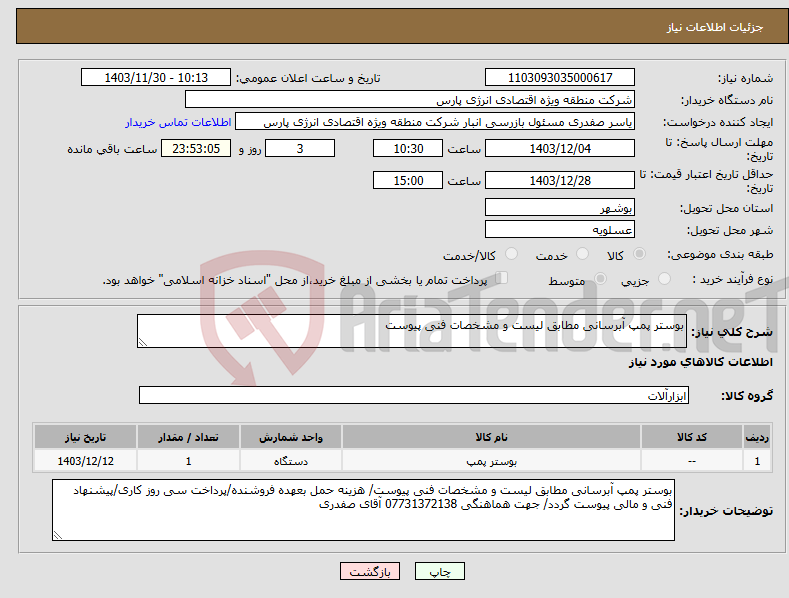Click the بازگشت back button

tap(370, 571)
